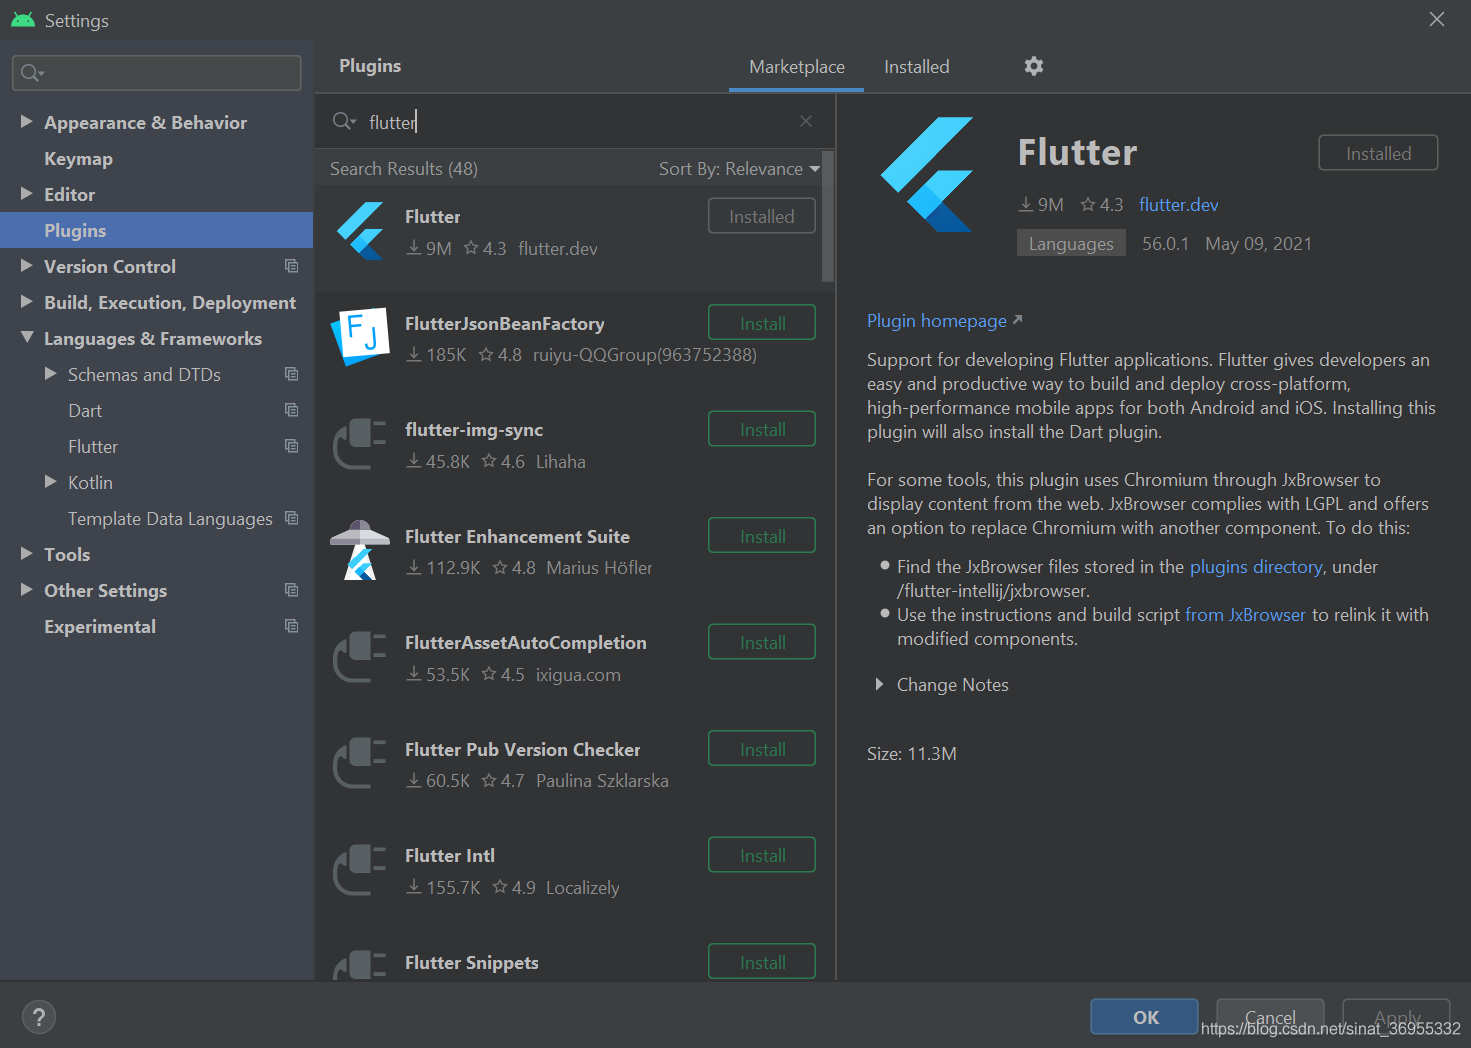Install the FlutterAssetAutoCompletion plugin
This screenshot has width=1471, height=1048.
click(x=762, y=642)
